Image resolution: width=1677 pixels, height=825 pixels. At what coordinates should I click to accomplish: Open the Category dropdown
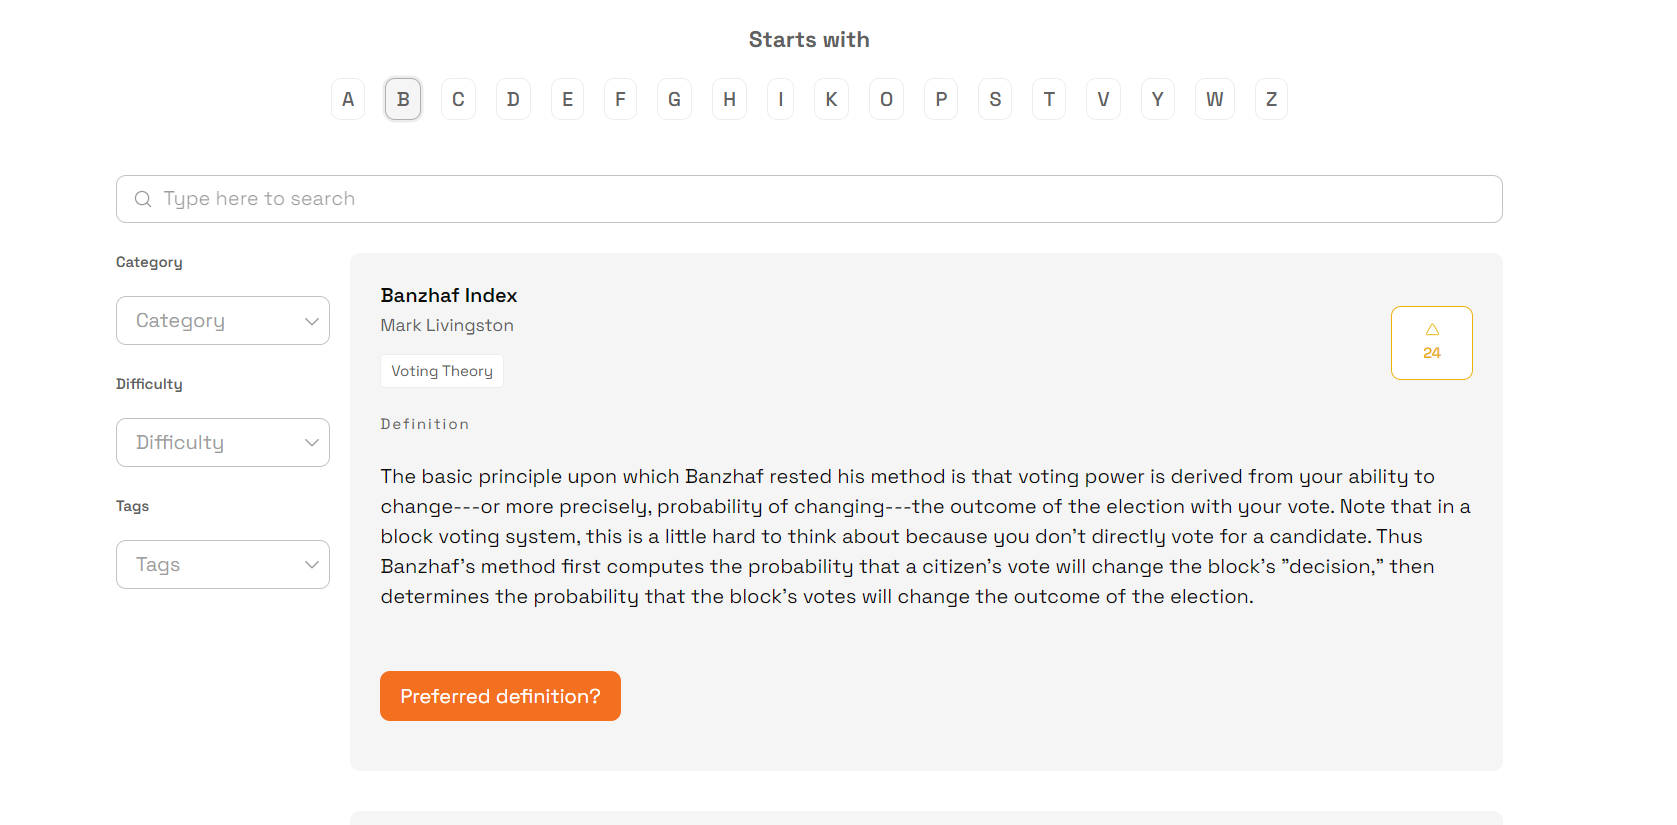tap(223, 321)
